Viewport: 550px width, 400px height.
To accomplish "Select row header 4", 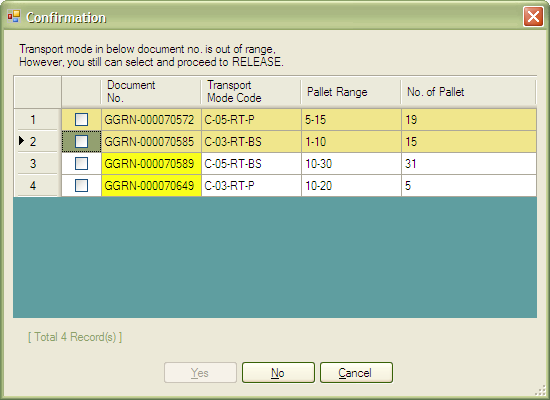I will point(37,186).
